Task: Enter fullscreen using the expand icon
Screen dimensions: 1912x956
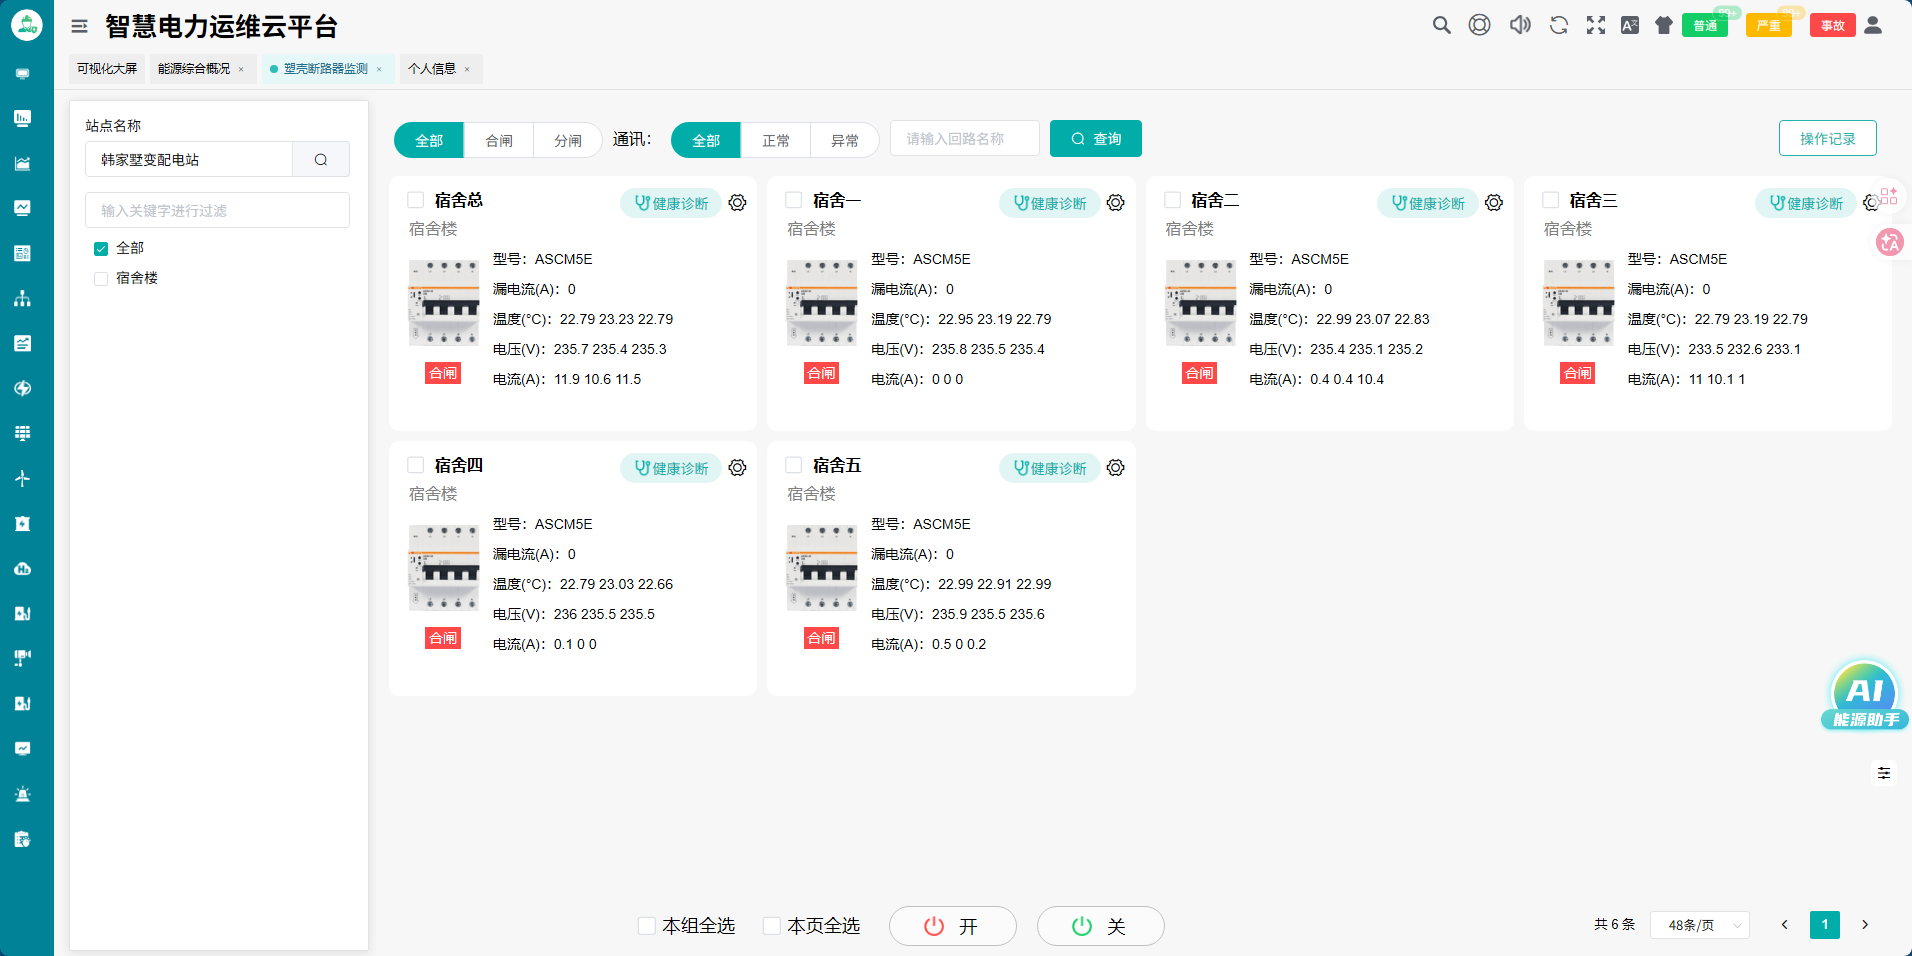Action: click(x=1596, y=25)
